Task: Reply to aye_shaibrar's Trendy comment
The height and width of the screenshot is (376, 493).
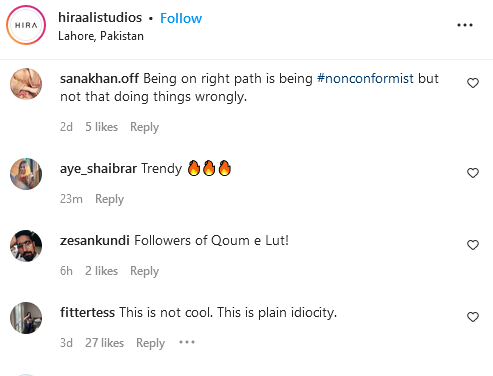Action: coord(109,199)
